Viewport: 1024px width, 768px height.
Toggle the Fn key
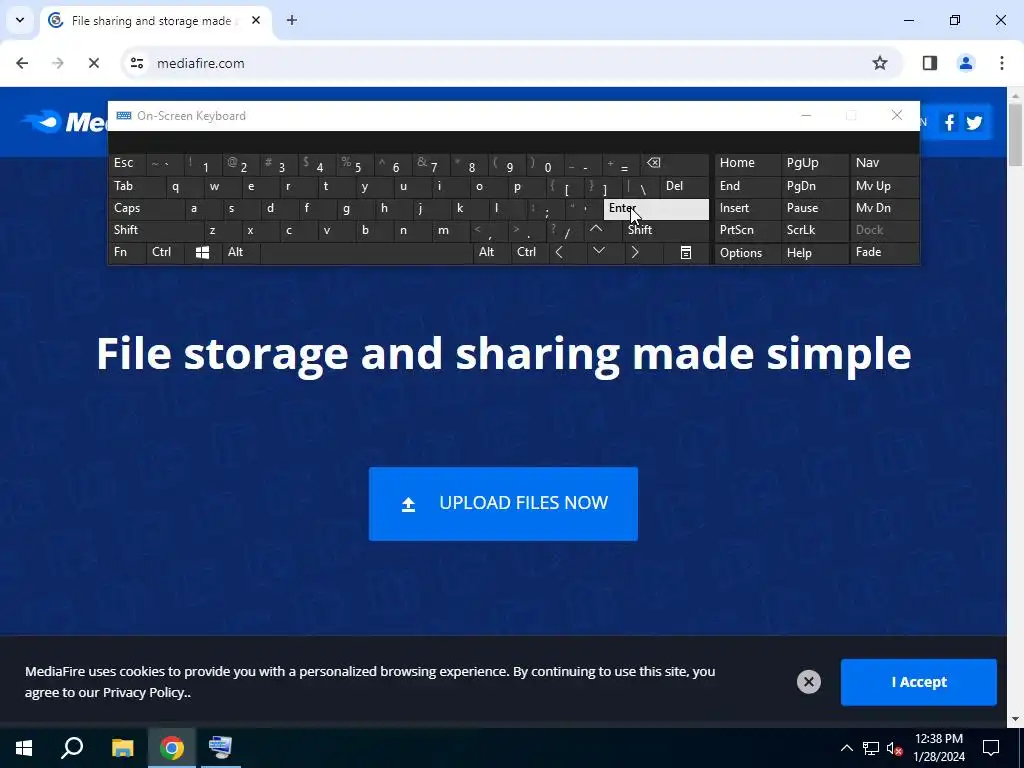(x=127, y=253)
